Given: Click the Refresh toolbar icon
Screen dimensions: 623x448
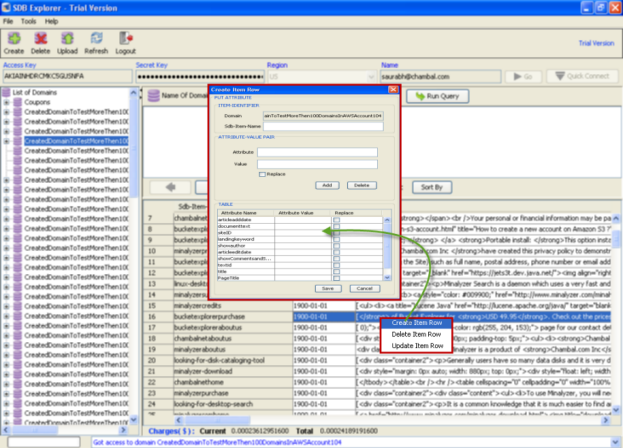Looking at the screenshot, I should pos(96,38).
